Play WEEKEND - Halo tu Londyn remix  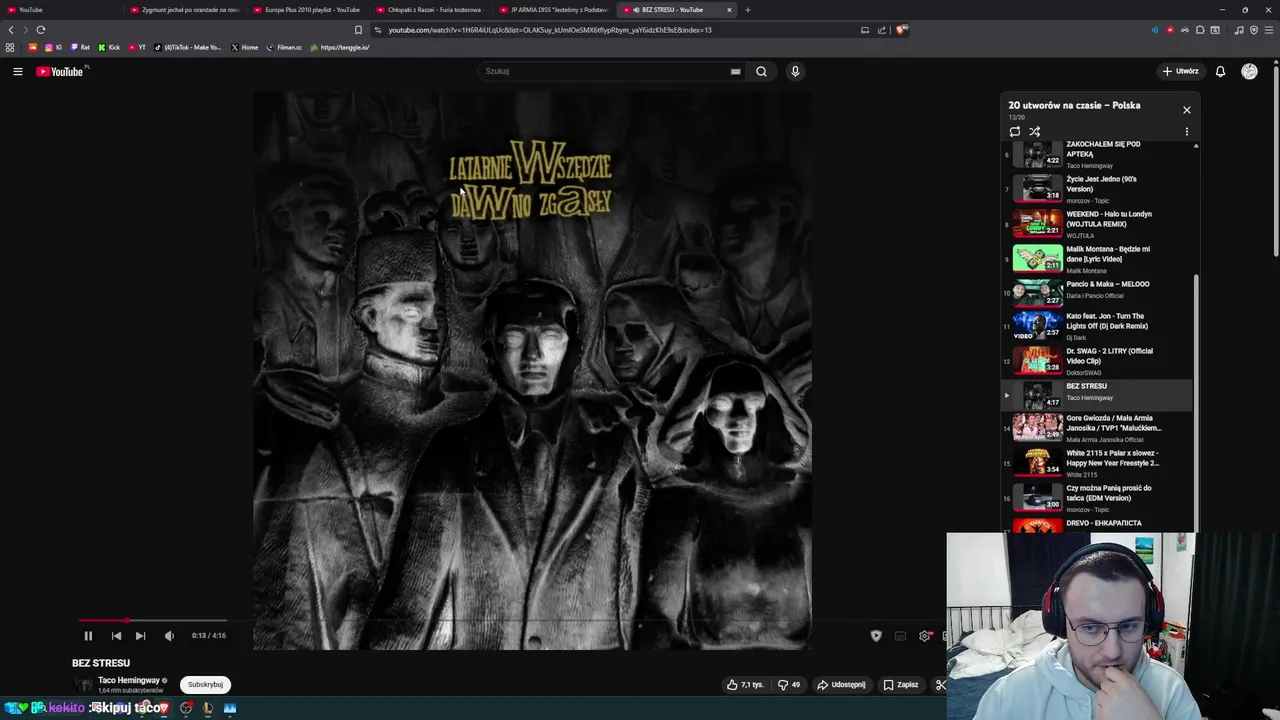[x=1098, y=224]
